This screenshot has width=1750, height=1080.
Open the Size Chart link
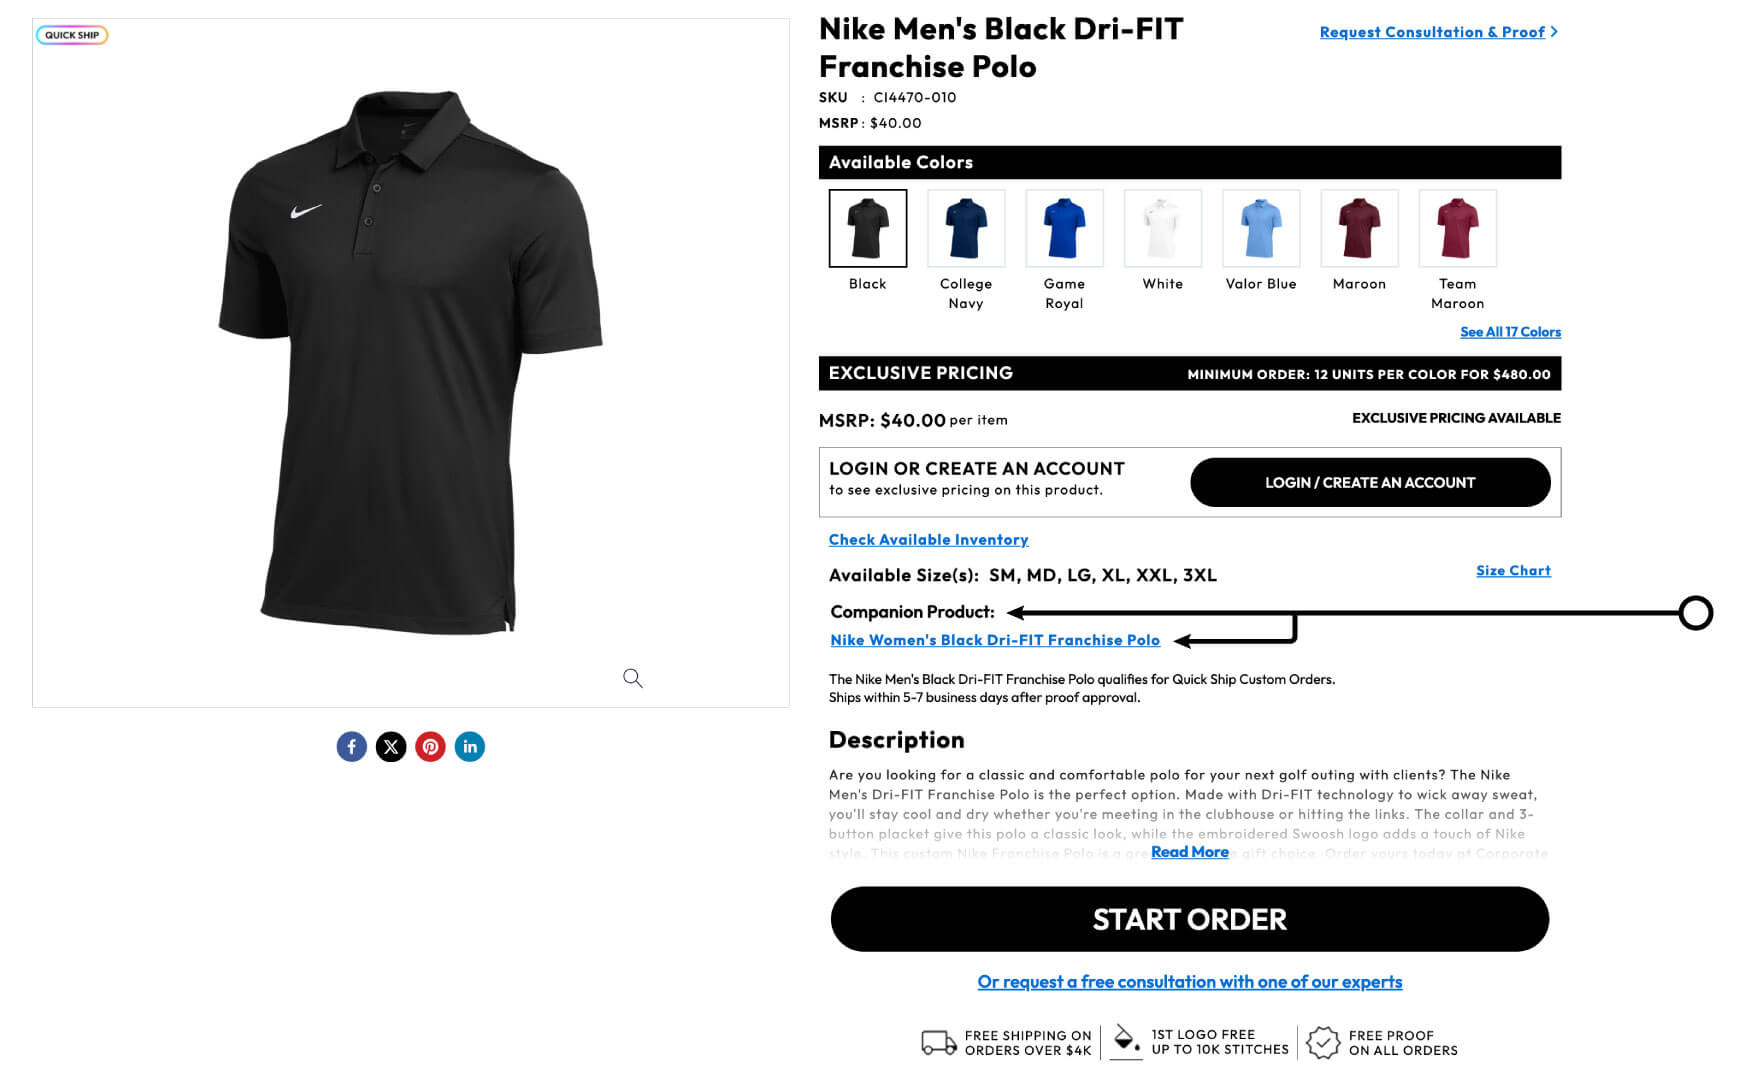pyautogui.click(x=1513, y=570)
